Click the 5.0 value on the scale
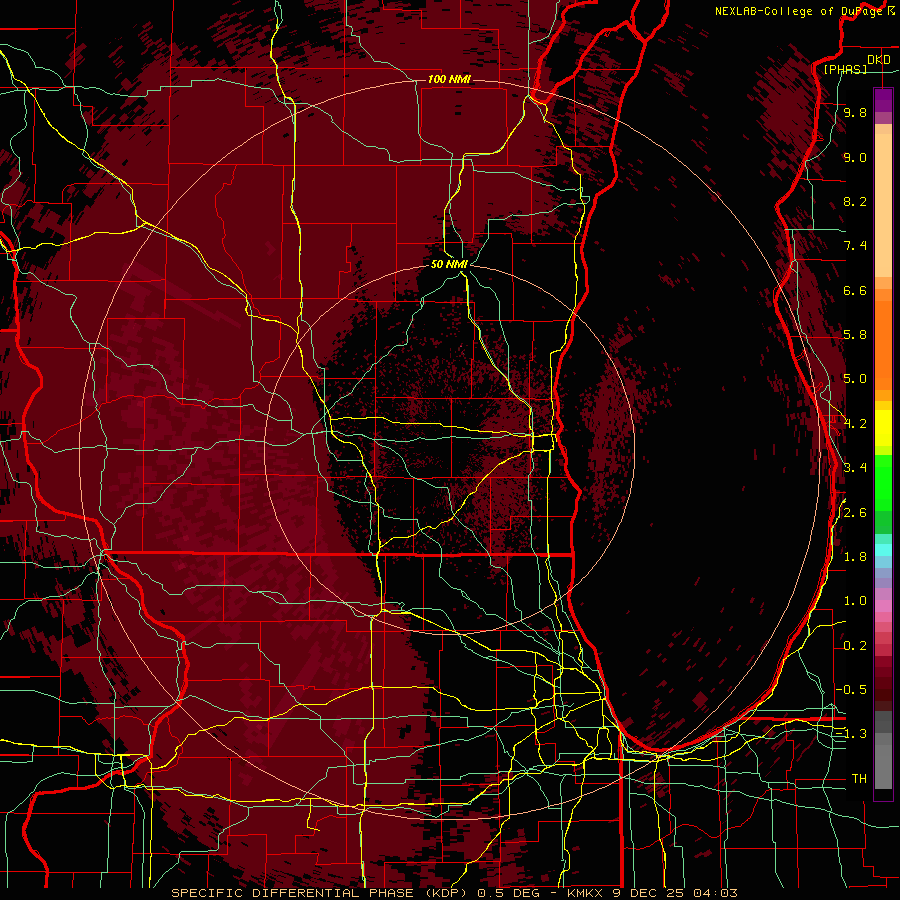Screen dimensions: 900x900 pyautogui.click(x=855, y=379)
